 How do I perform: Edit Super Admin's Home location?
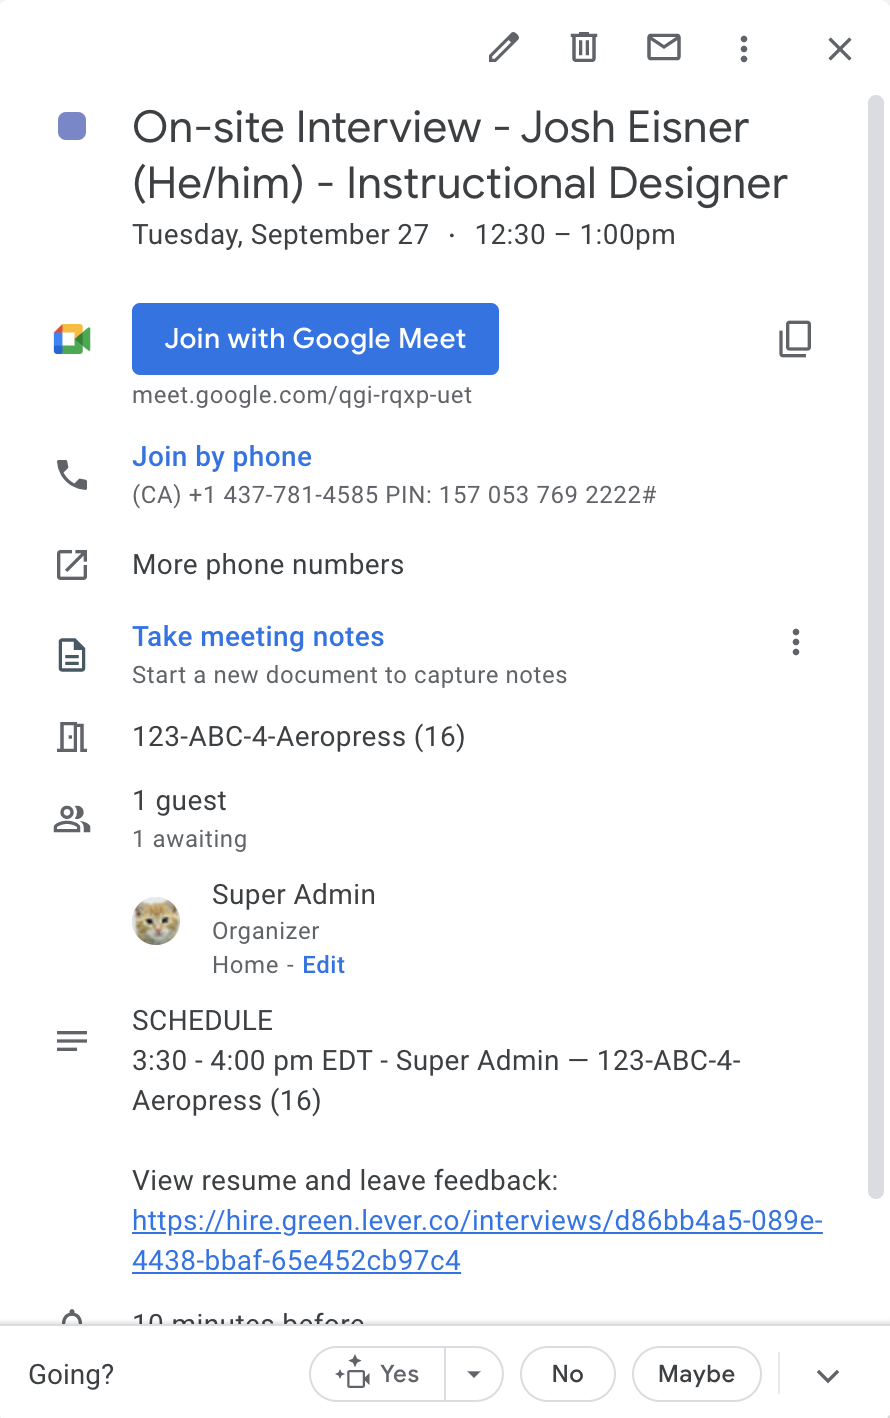[x=324, y=965]
